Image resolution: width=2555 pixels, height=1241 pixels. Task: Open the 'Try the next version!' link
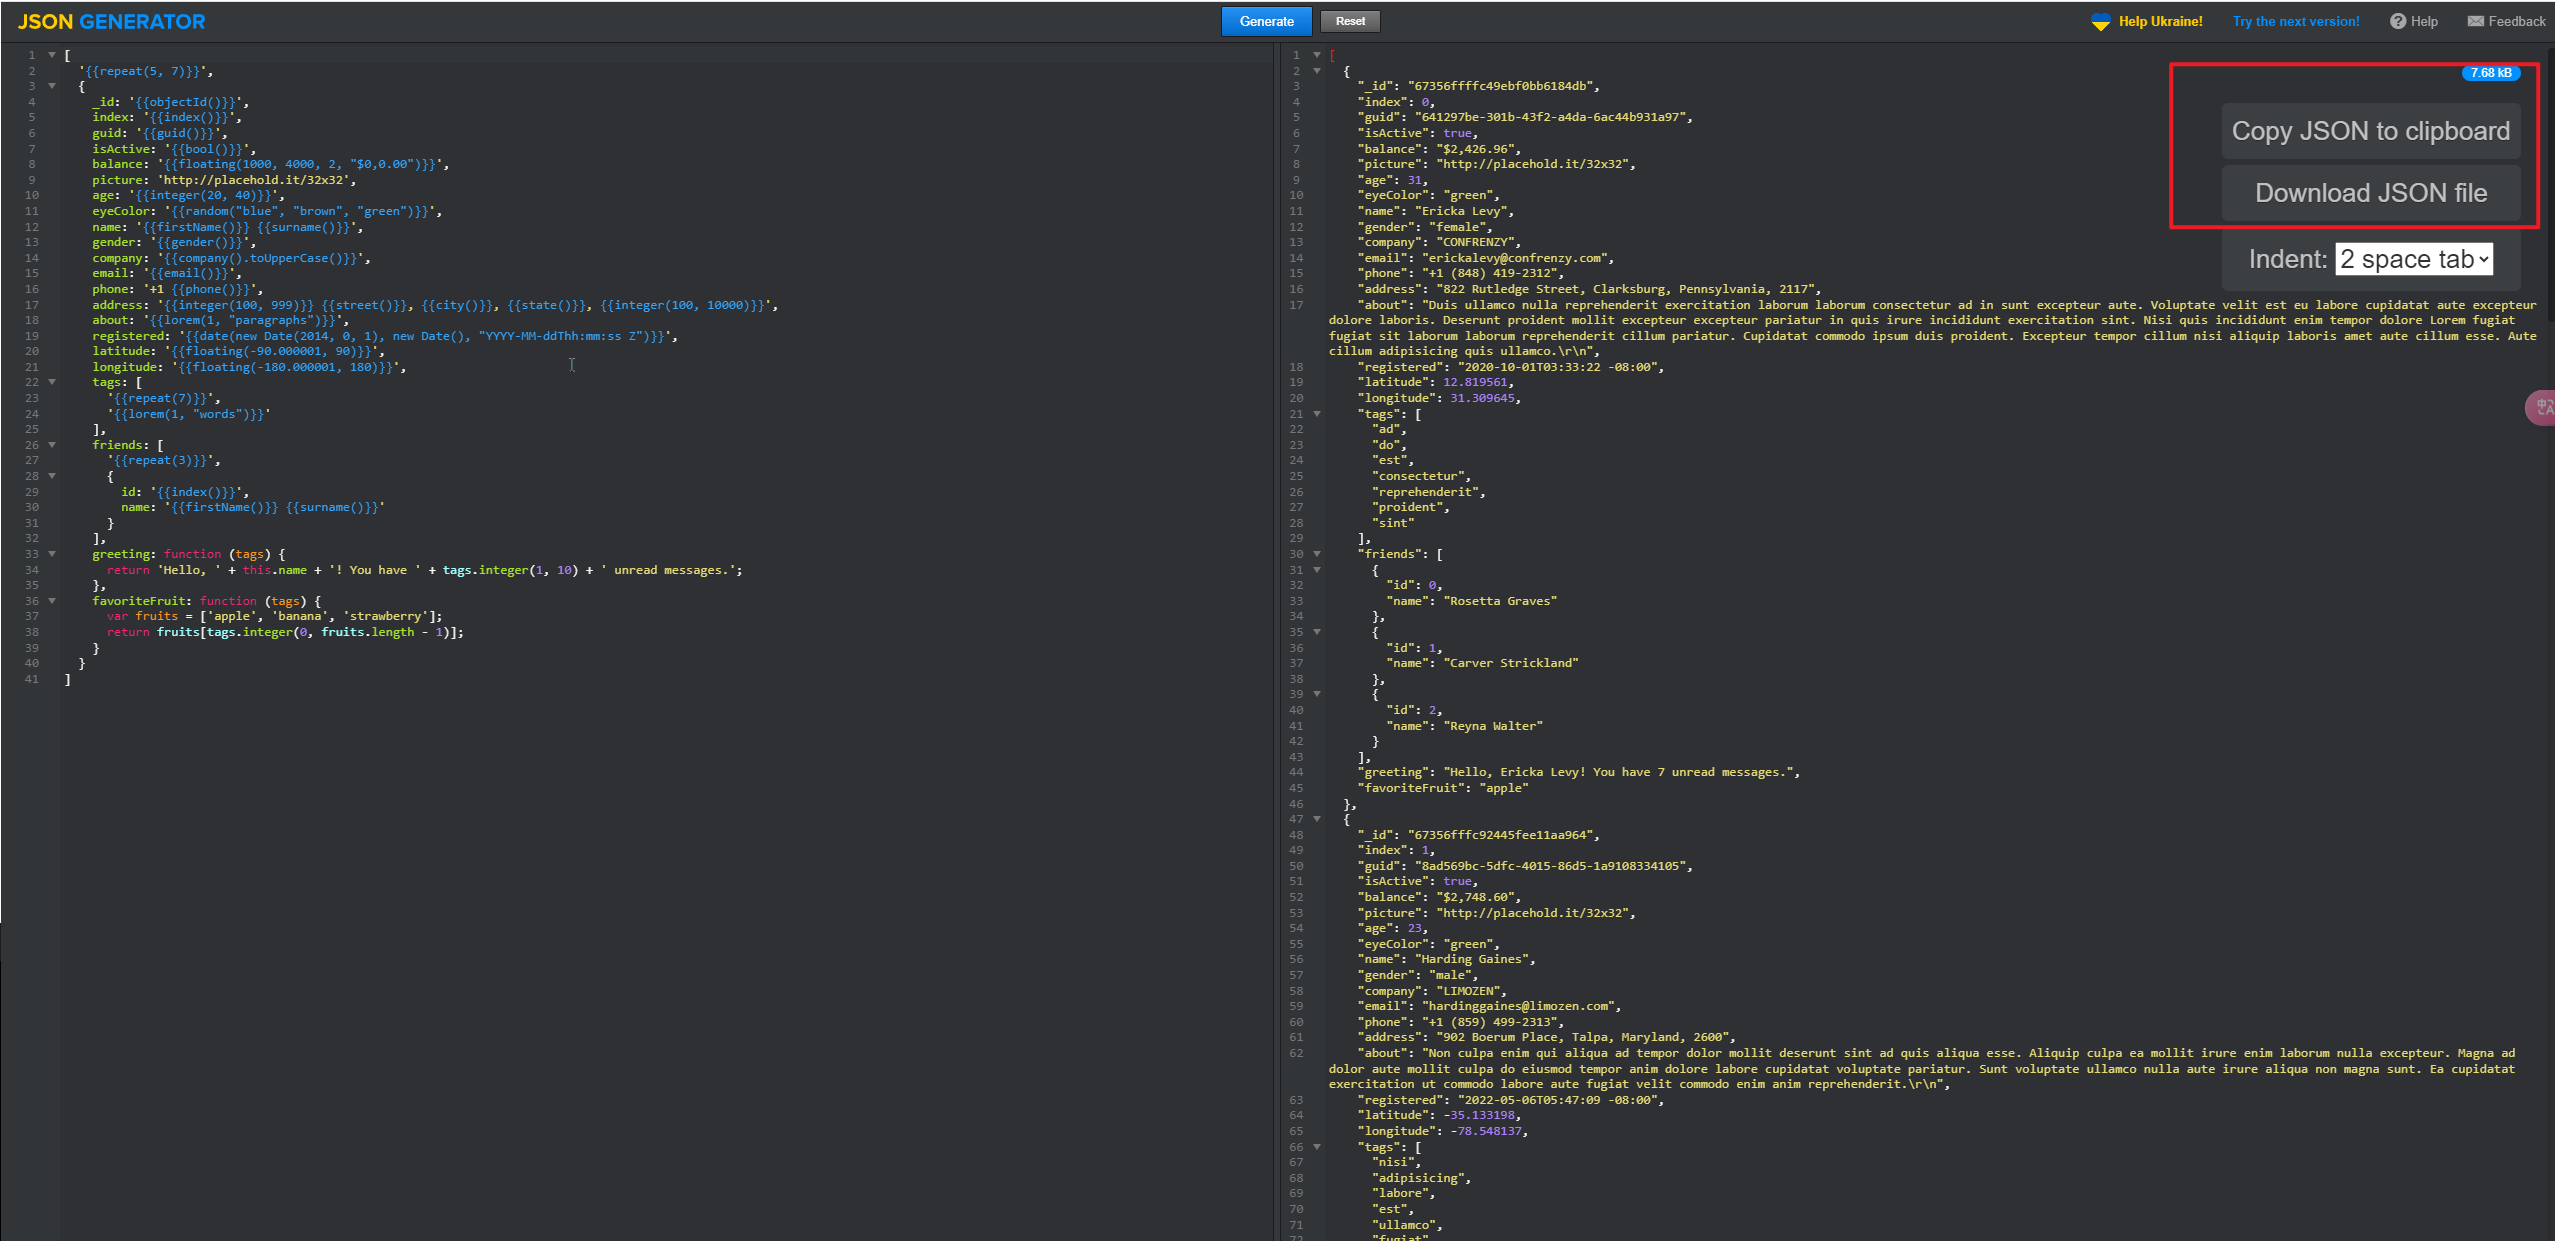click(x=2296, y=21)
